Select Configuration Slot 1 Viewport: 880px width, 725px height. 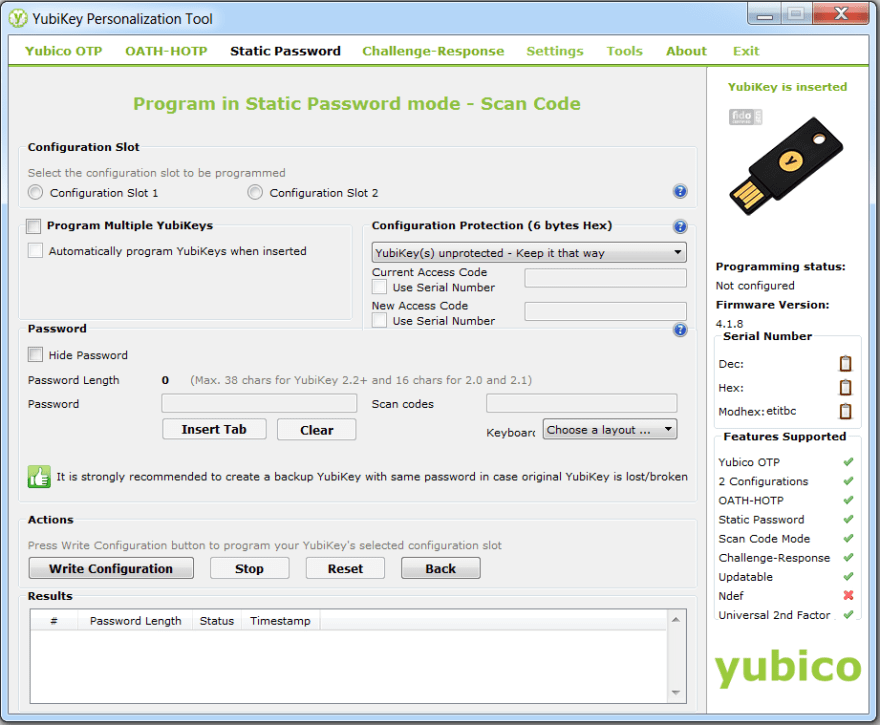pos(35,192)
